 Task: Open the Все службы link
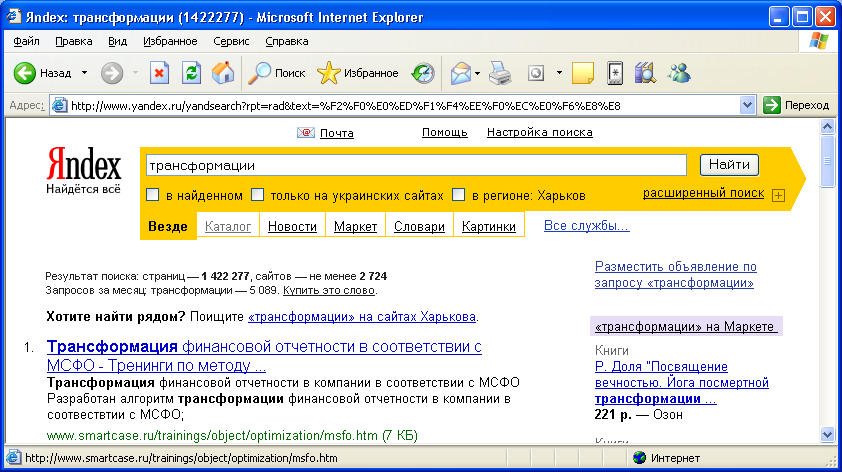(x=586, y=226)
